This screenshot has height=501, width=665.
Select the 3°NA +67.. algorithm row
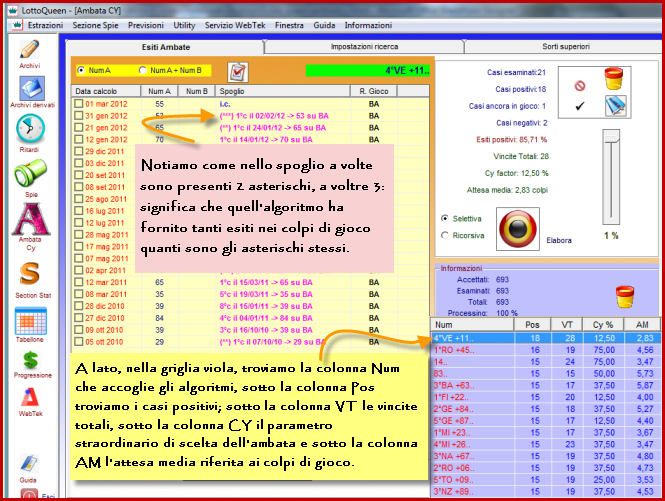(x=546, y=456)
